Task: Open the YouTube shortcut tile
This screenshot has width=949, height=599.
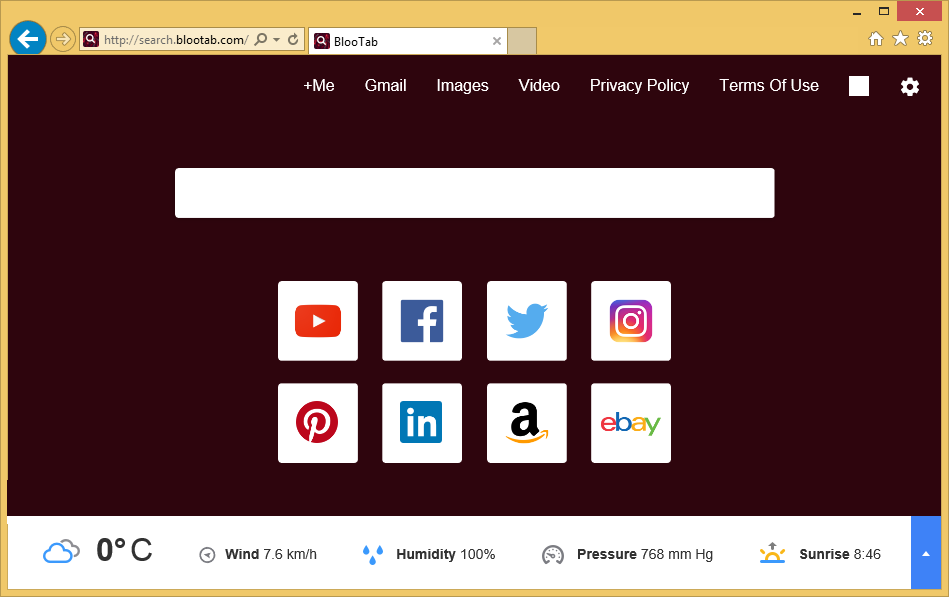Action: (x=317, y=321)
